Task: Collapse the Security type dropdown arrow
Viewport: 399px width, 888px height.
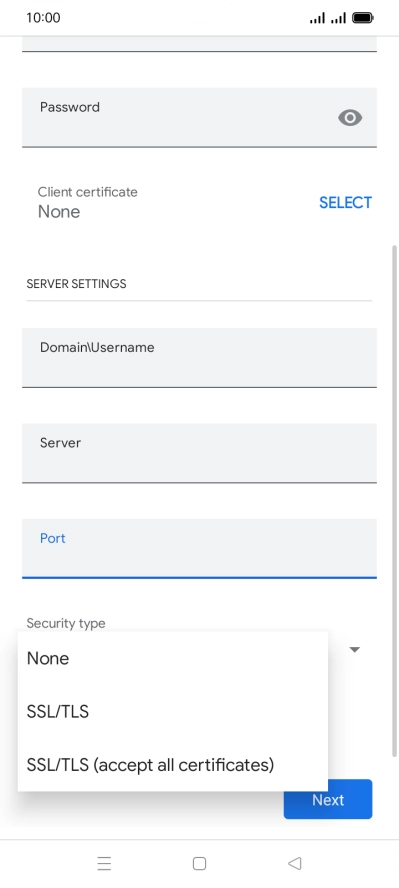Action: [354, 650]
